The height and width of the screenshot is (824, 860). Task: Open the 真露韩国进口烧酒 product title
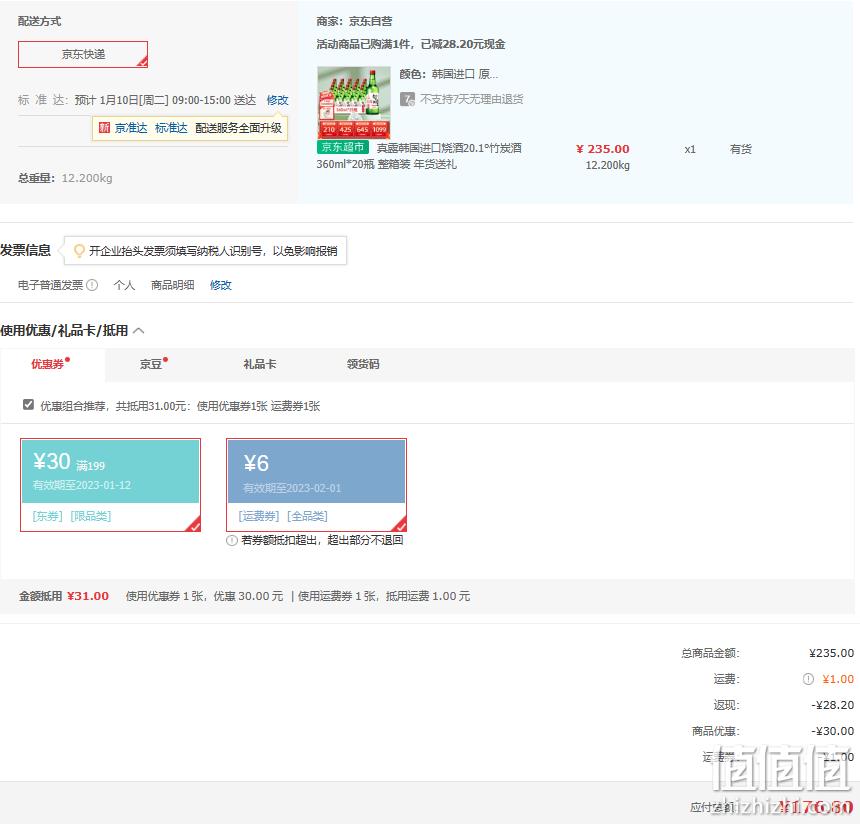pos(419,156)
